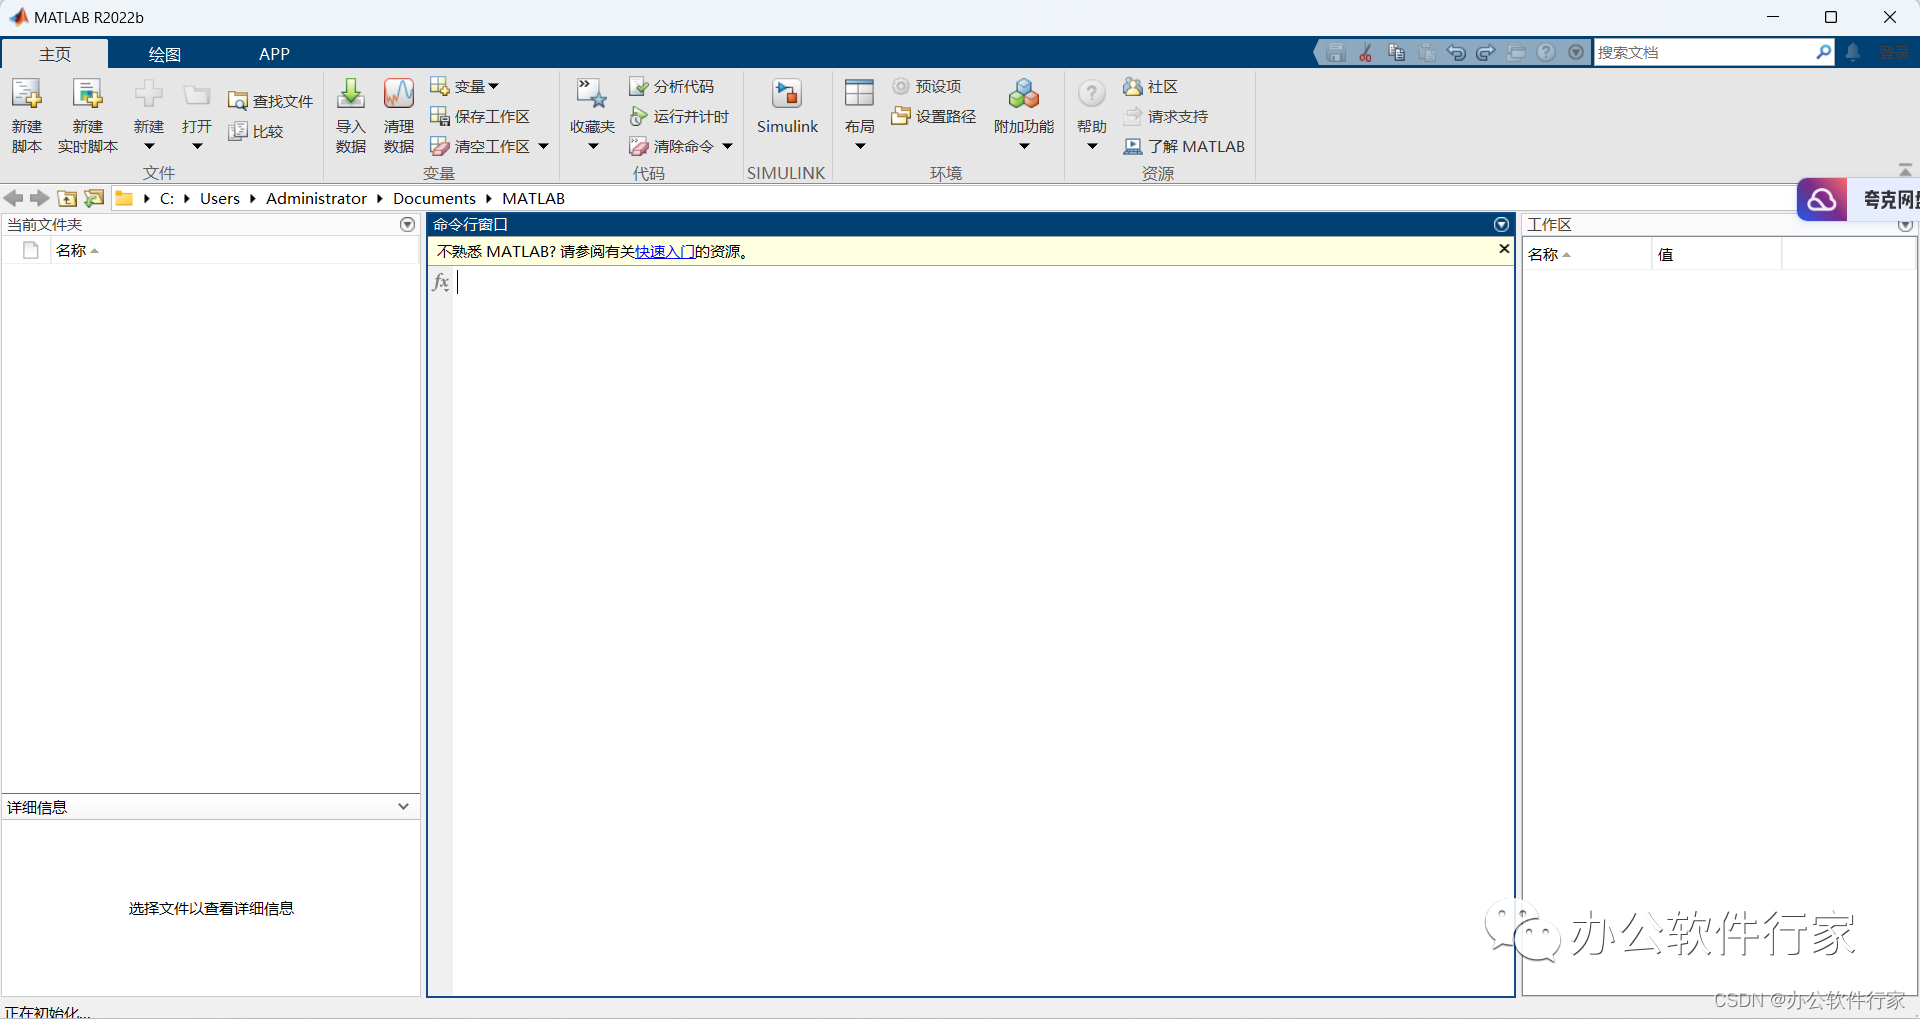Click 保存工作区 (Save Workspace)
1920x1019 pixels.
coord(480,116)
